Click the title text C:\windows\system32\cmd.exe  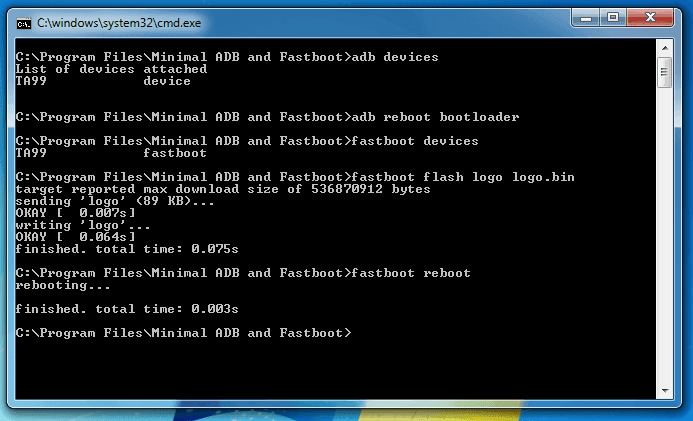(119, 23)
